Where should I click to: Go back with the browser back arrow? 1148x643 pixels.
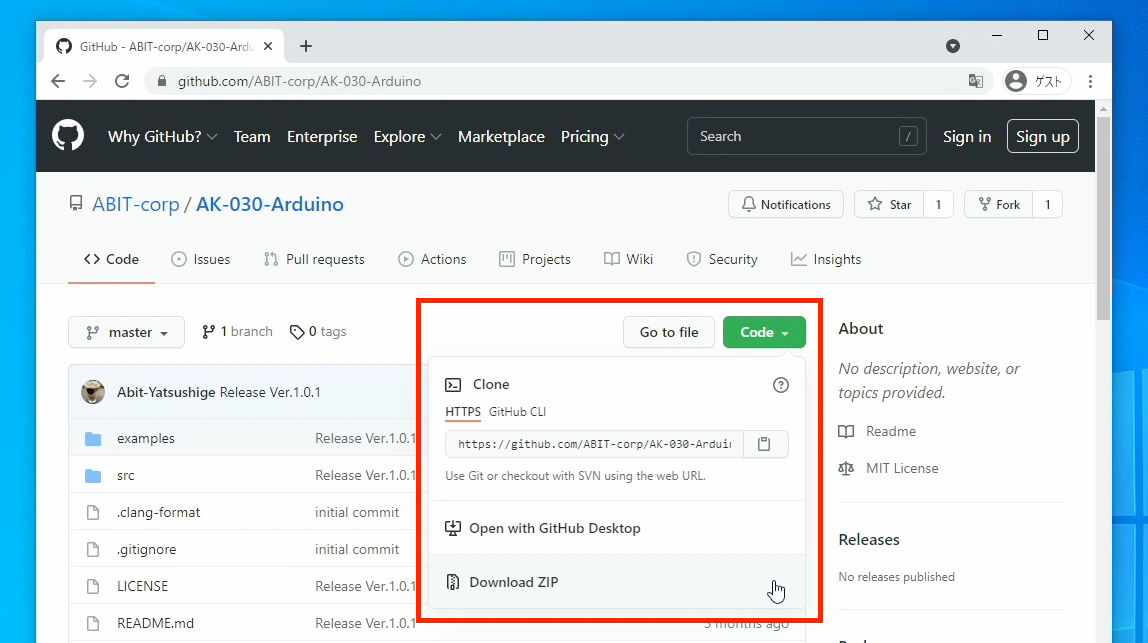(x=58, y=81)
